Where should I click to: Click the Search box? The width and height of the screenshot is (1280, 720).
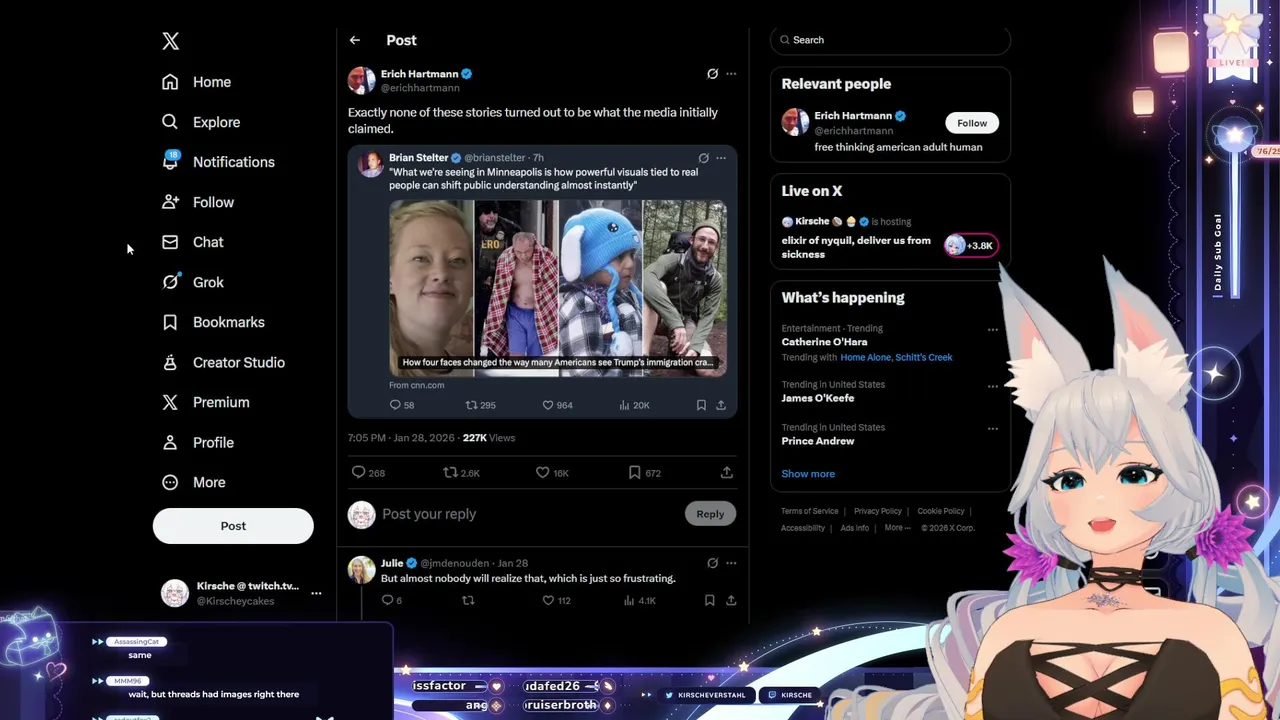click(x=890, y=40)
